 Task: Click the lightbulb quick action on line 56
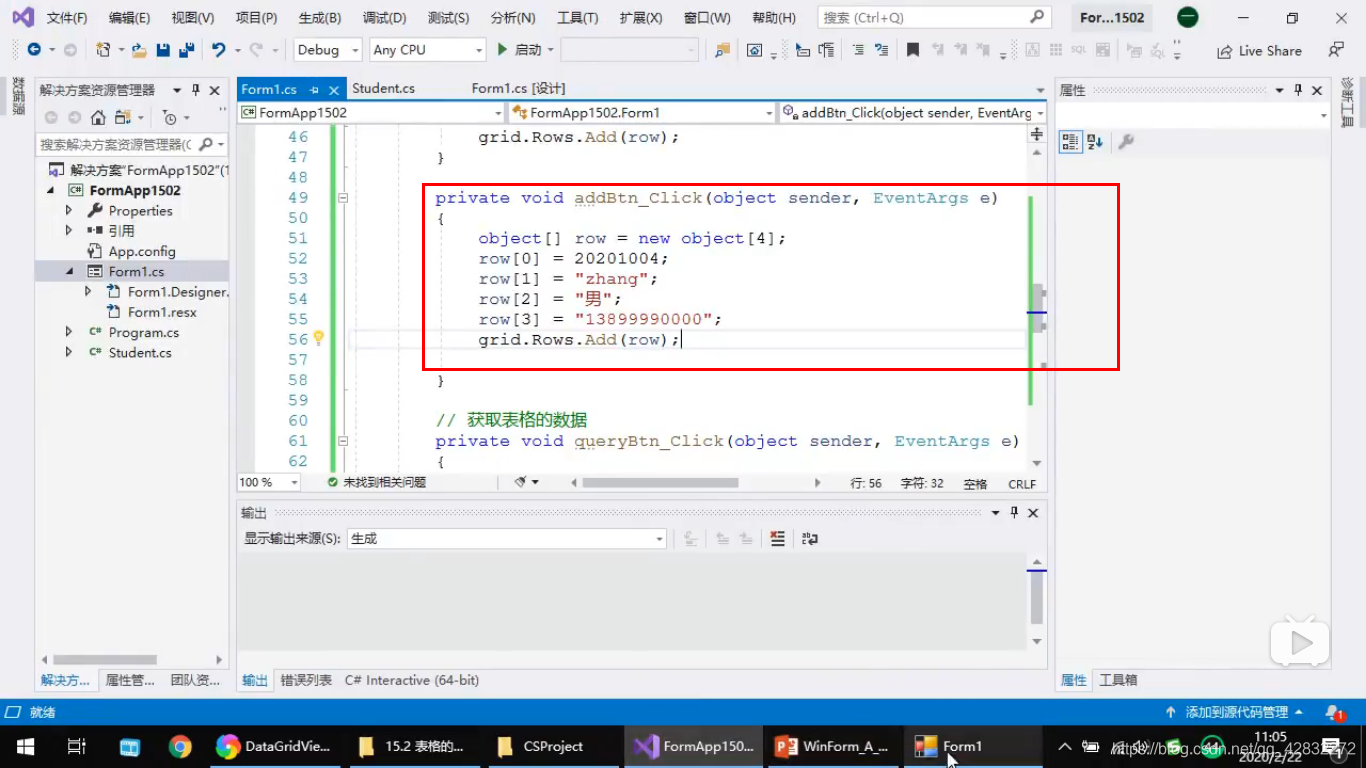coord(319,338)
